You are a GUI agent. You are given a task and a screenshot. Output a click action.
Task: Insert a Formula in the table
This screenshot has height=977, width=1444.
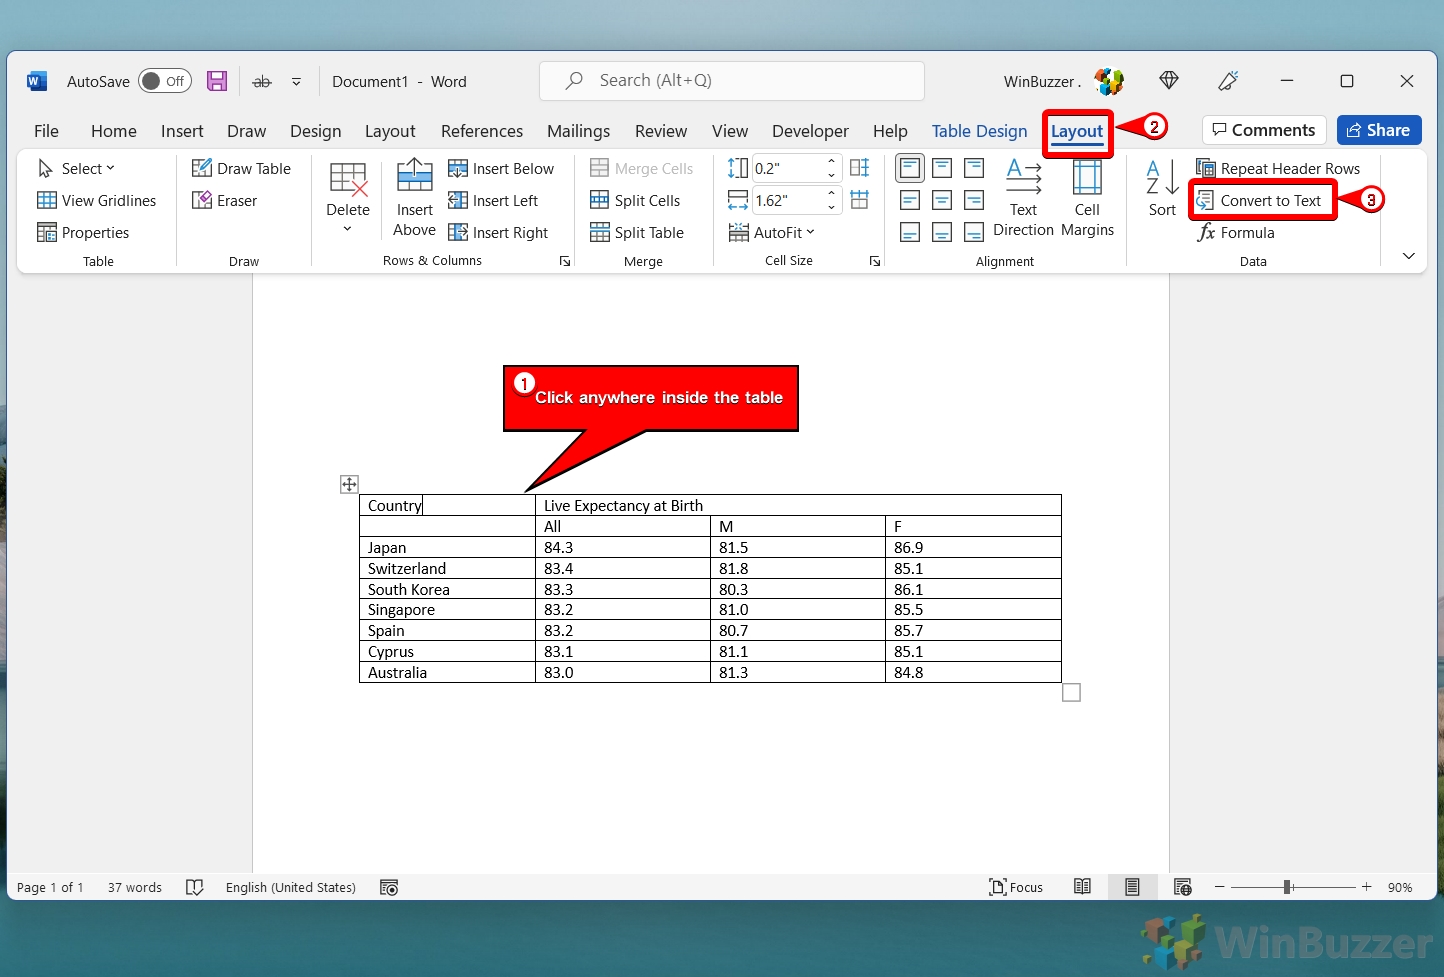pos(1236,233)
